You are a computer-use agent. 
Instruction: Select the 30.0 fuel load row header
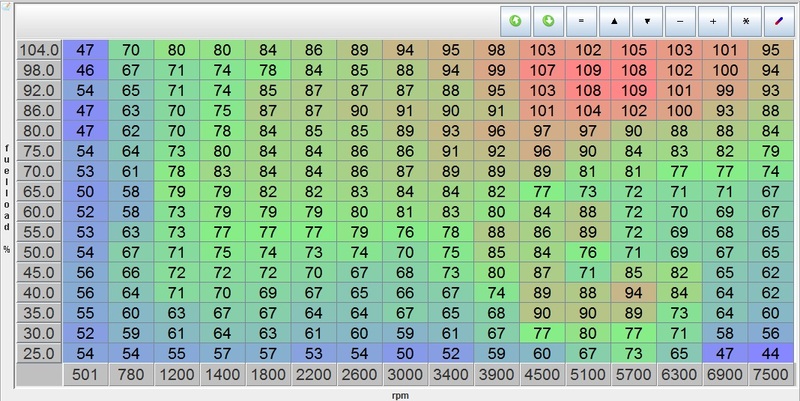[39, 333]
